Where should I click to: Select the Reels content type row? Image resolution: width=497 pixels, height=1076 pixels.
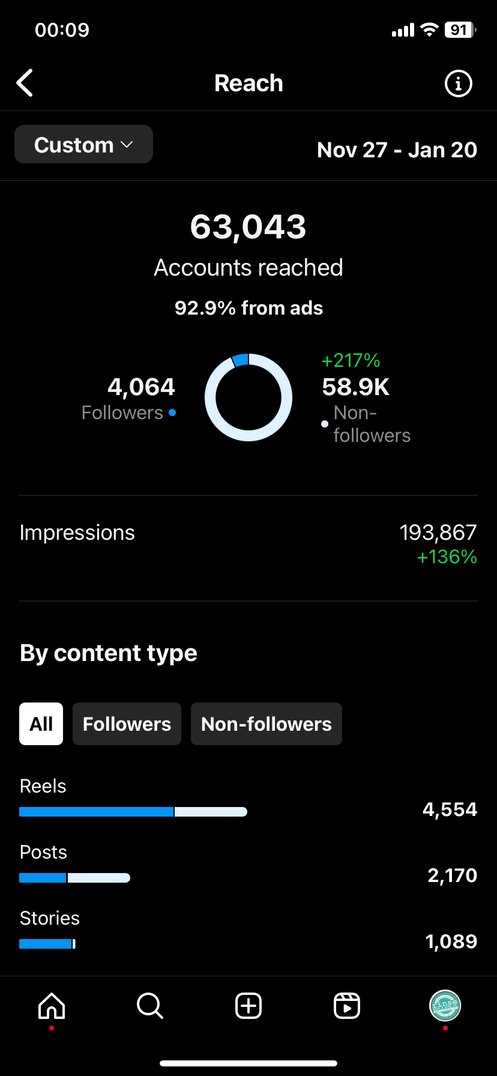(248, 799)
